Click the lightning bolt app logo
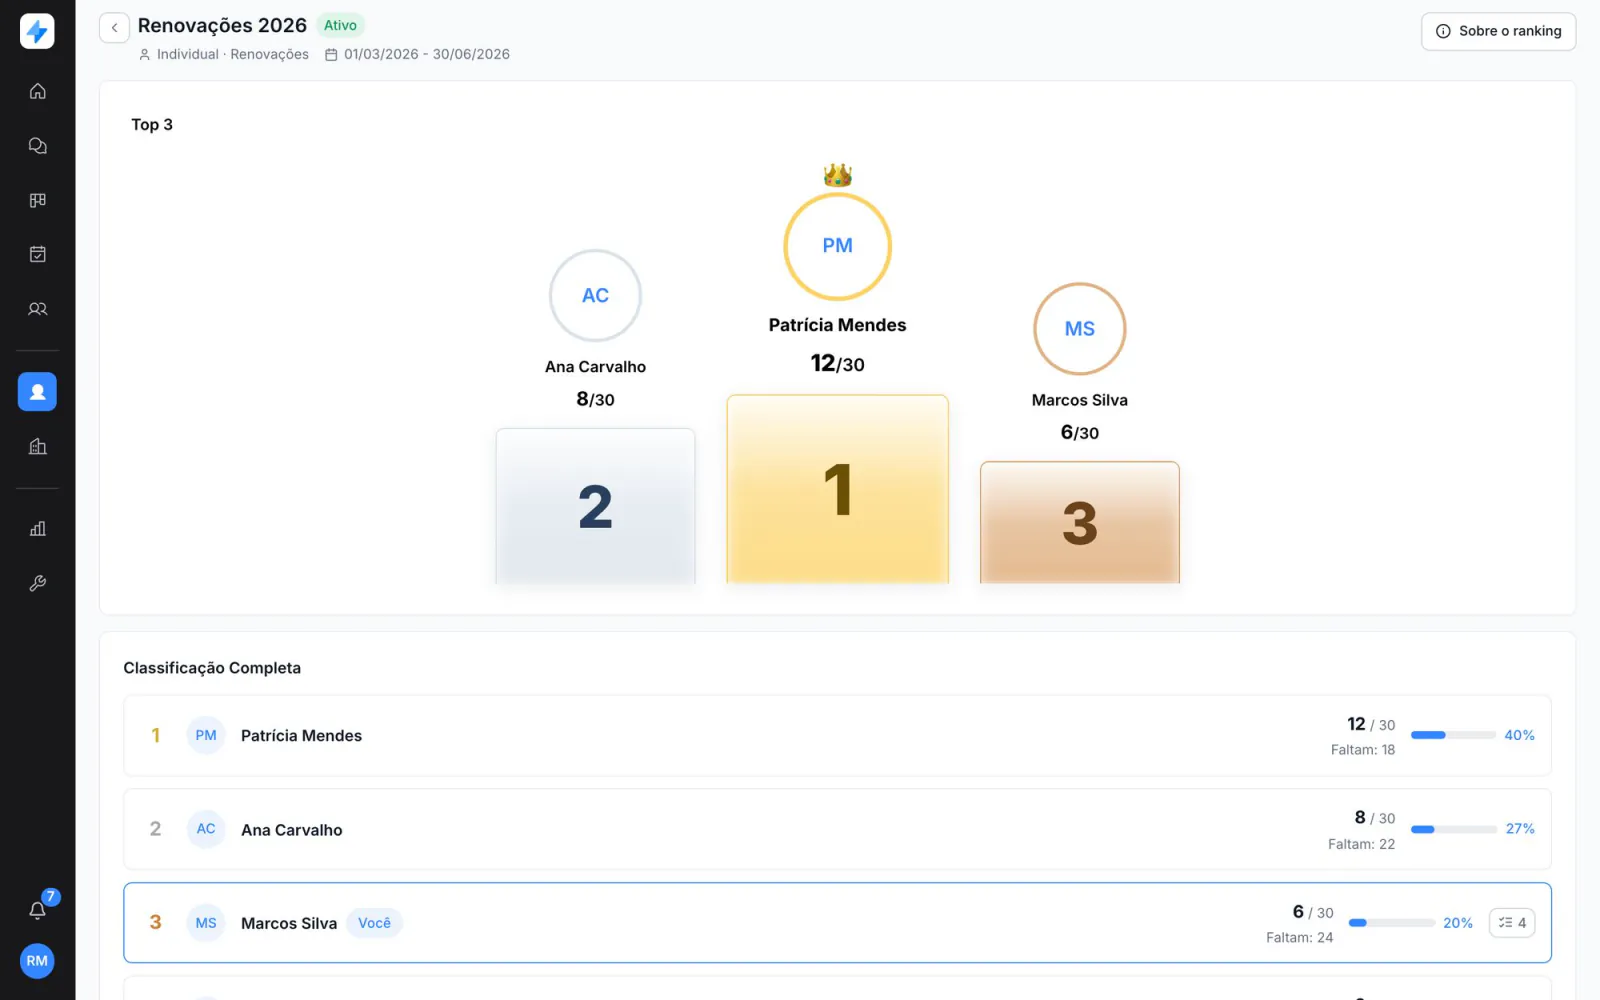 pos(37,32)
